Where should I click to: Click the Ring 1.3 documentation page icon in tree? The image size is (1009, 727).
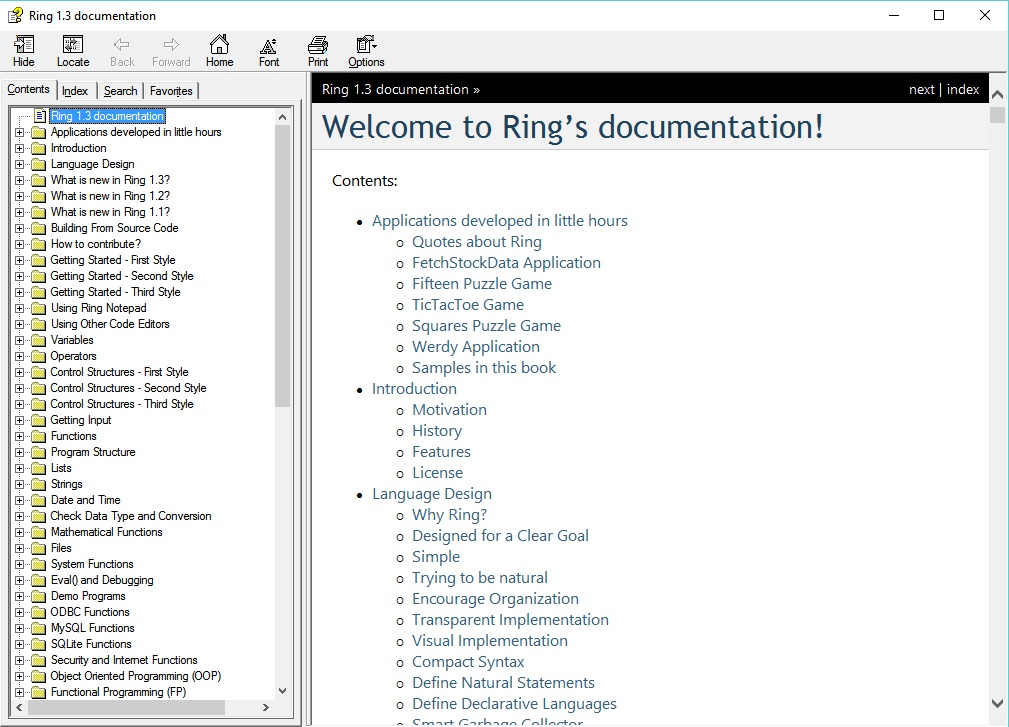click(x=40, y=116)
